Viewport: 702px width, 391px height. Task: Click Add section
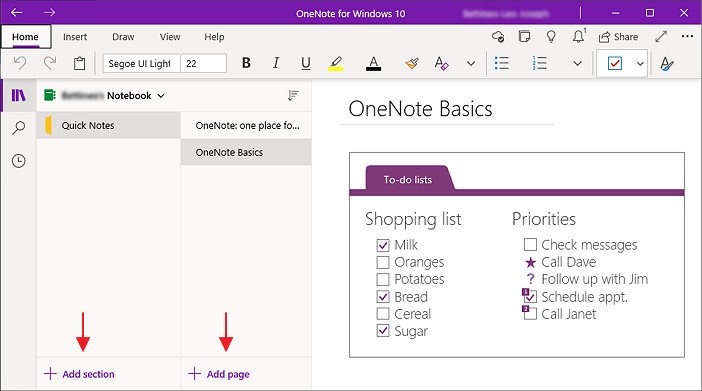[x=80, y=374]
